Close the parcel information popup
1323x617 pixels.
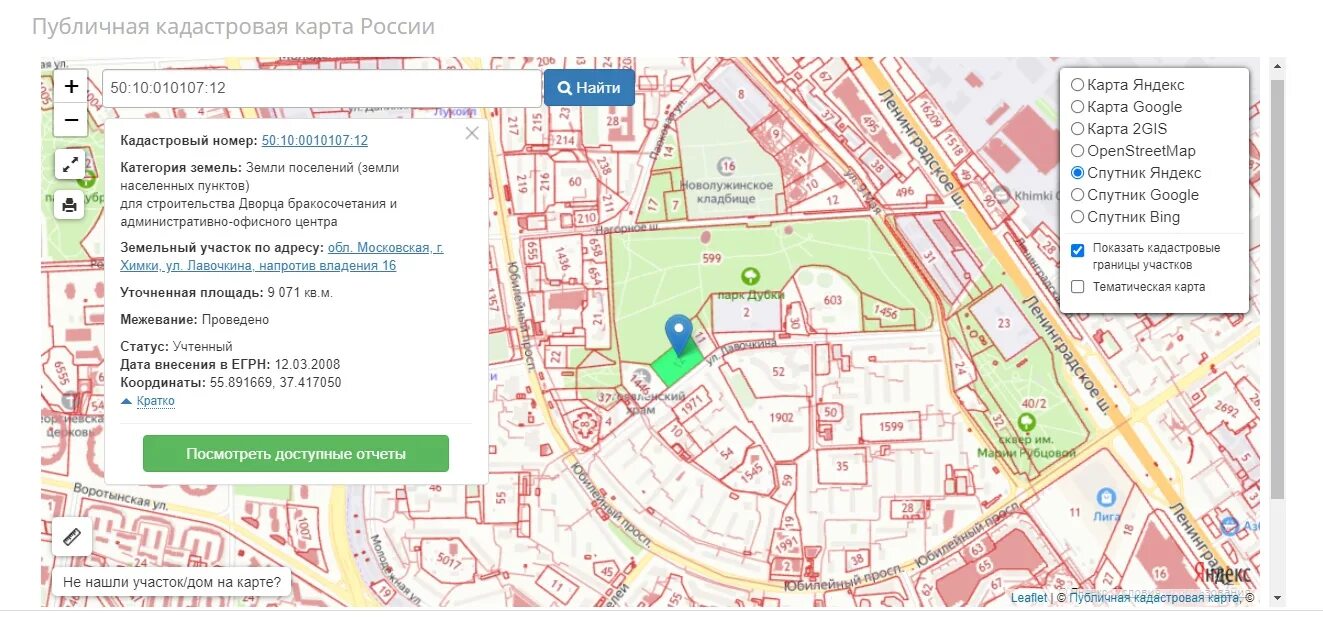(471, 132)
